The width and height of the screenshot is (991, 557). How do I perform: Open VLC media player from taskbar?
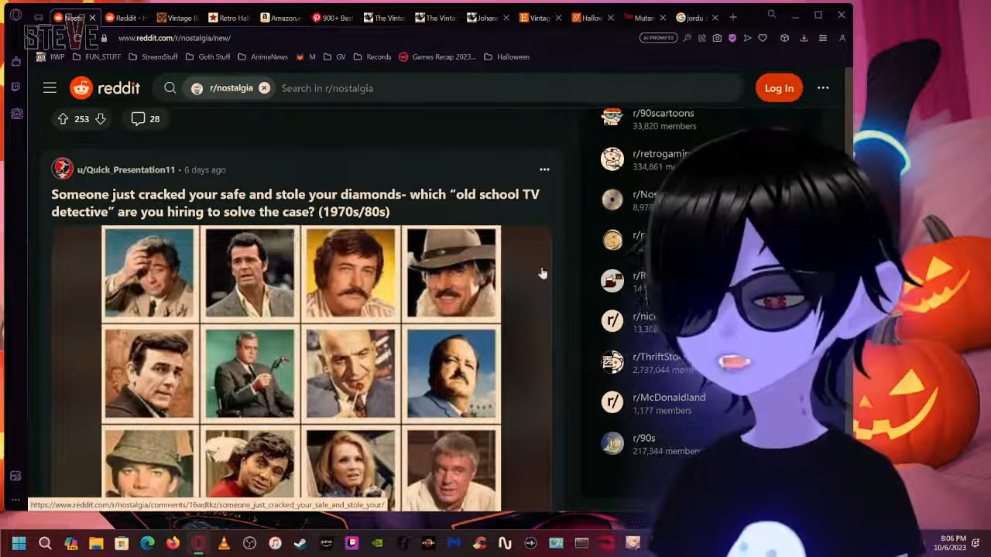pos(224,543)
